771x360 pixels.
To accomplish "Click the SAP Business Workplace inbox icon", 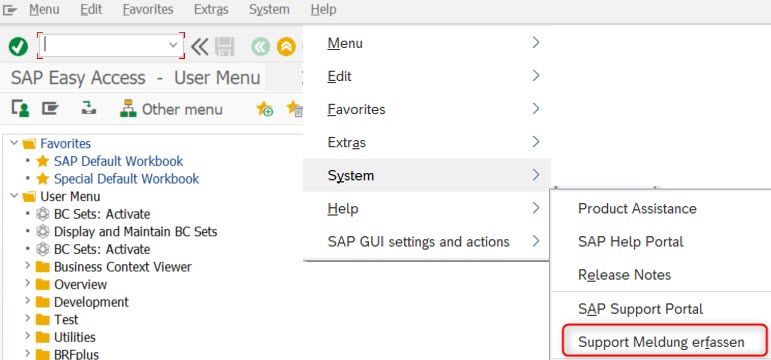I will tap(89, 108).
